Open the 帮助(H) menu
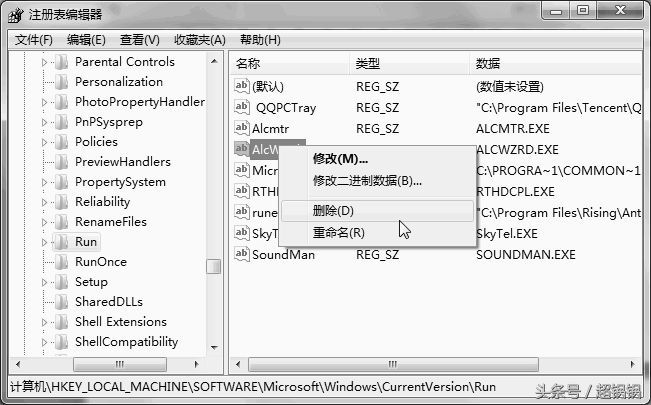651x405 pixels. (x=260, y=40)
